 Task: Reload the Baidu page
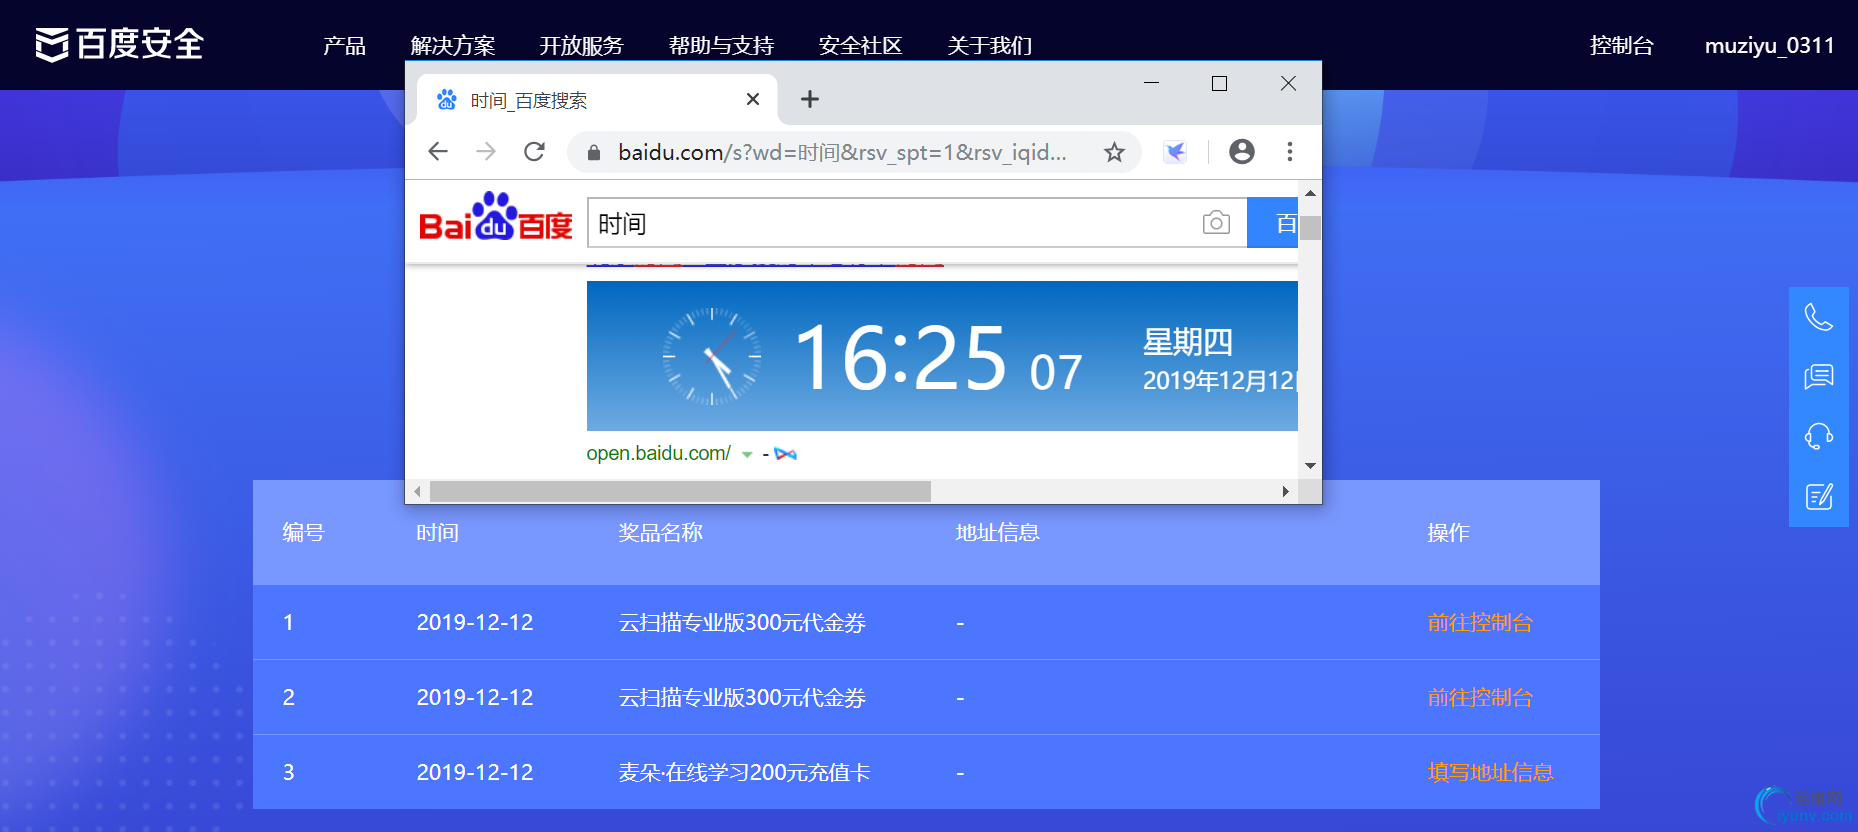(534, 151)
